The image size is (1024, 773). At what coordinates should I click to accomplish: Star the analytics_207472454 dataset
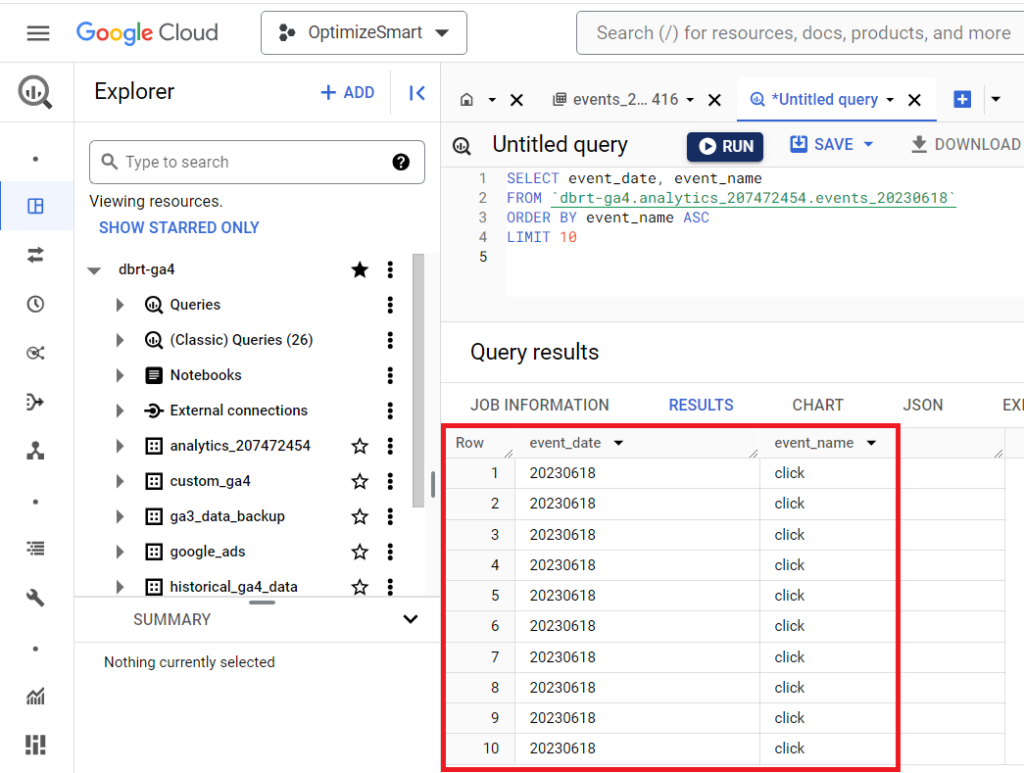[x=359, y=446]
